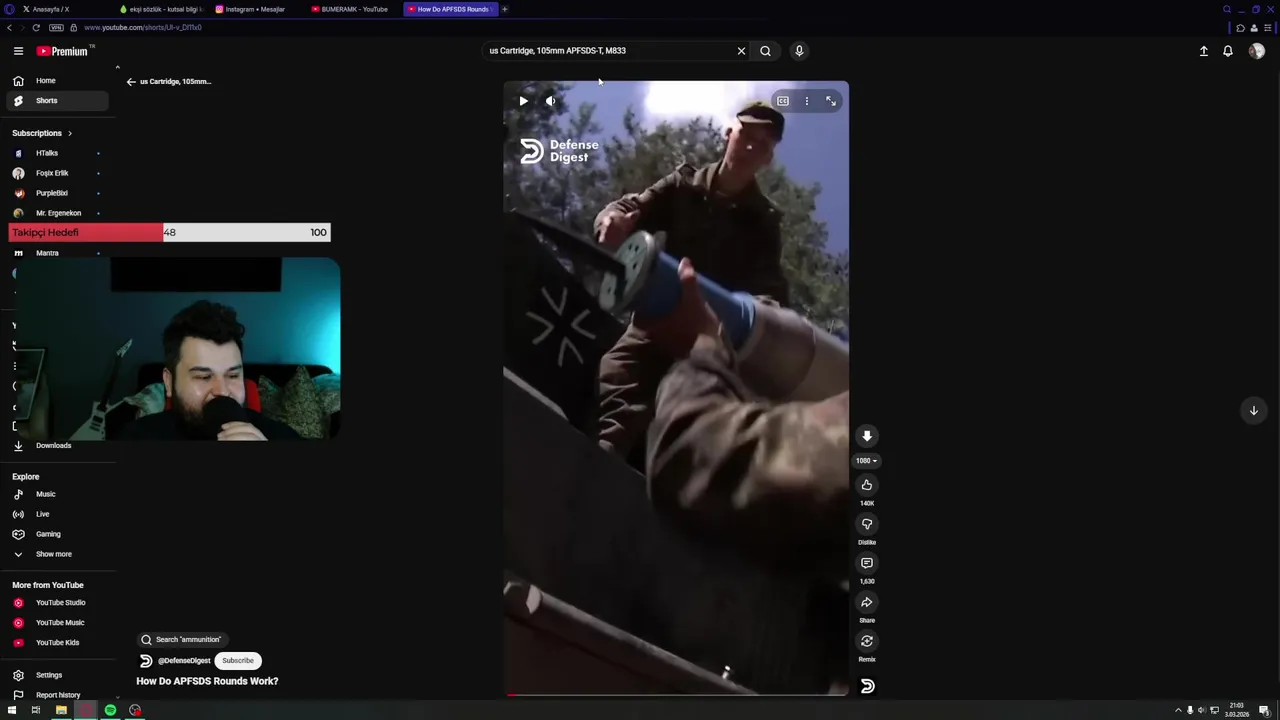Open Mr. Ergenekon subscription channel
The width and height of the screenshot is (1280, 720).
tap(58, 213)
